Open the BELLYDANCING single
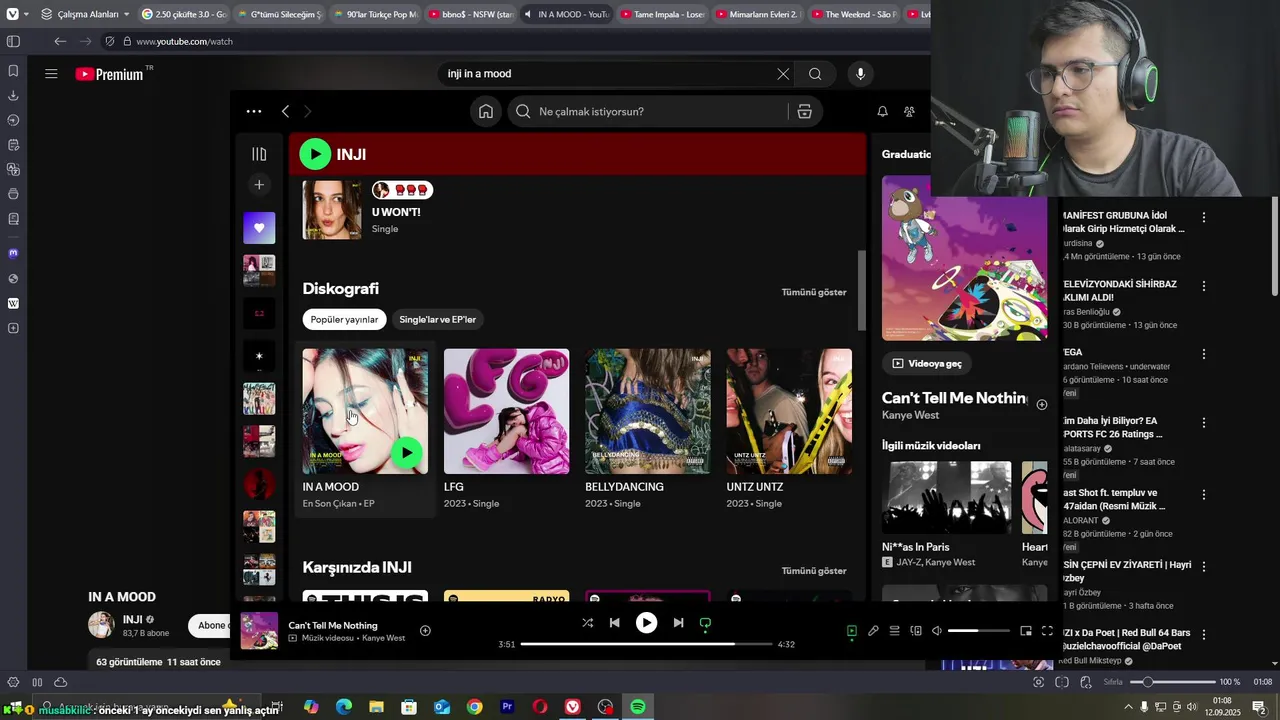Image resolution: width=1280 pixels, height=720 pixels. [x=648, y=411]
